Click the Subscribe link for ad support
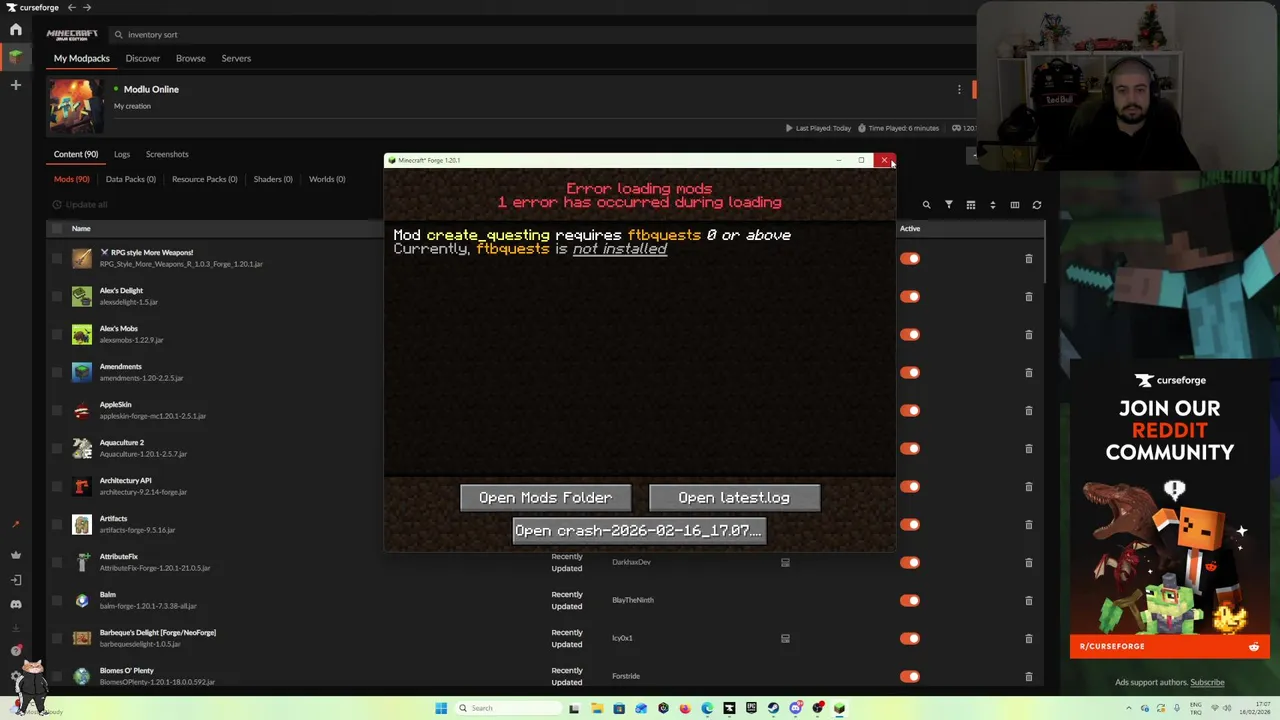The height and width of the screenshot is (720, 1280). (x=1207, y=683)
